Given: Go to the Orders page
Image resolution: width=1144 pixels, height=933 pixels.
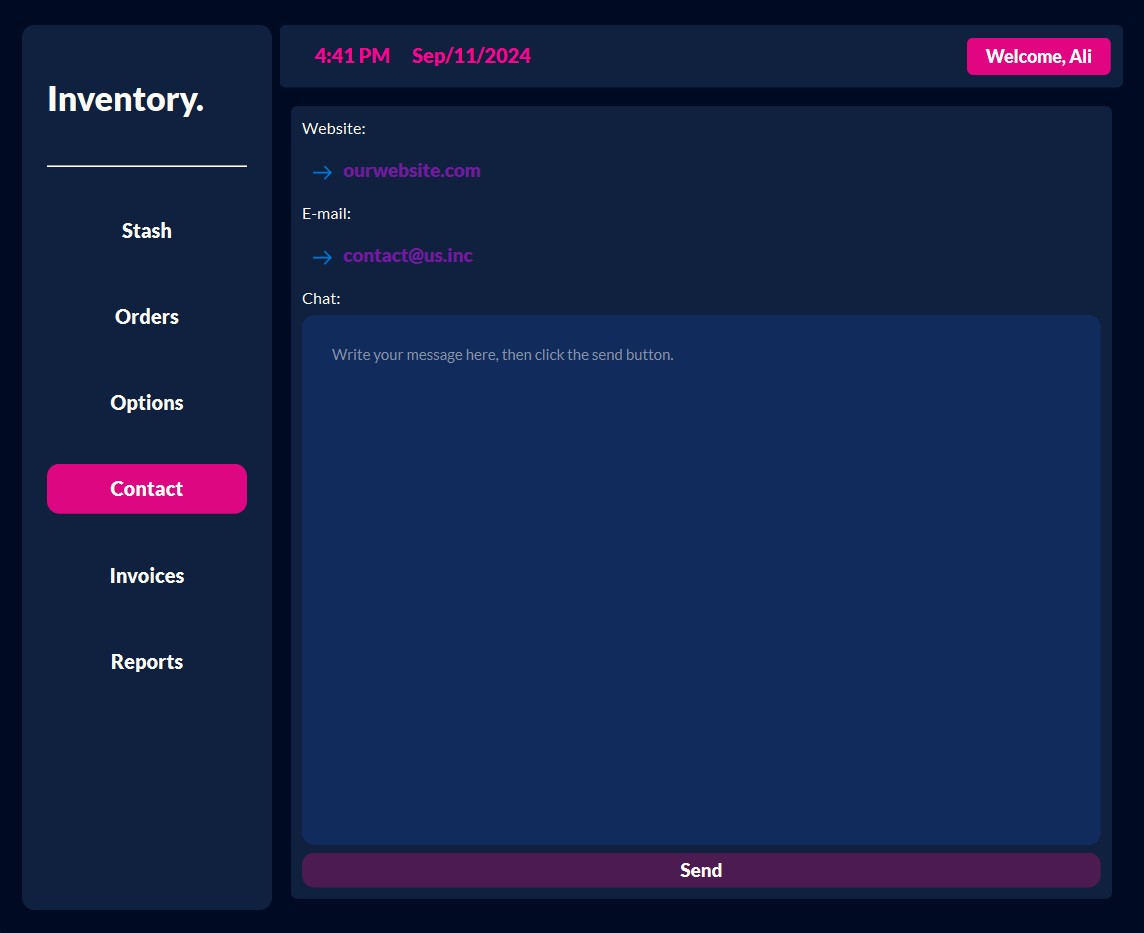Looking at the screenshot, I should (x=147, y=317).
